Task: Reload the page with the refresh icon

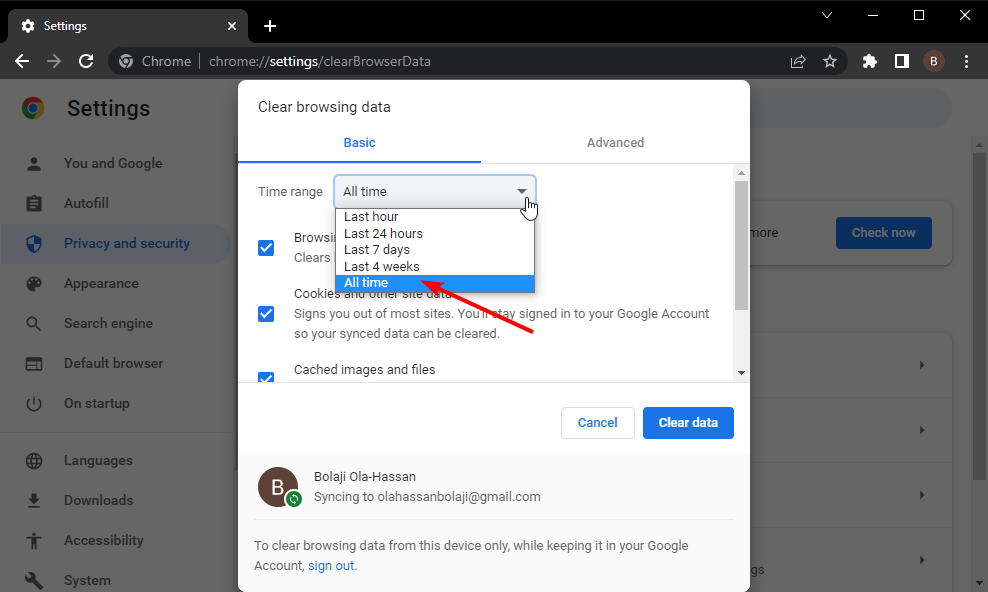Action: (x=86, y=61)
